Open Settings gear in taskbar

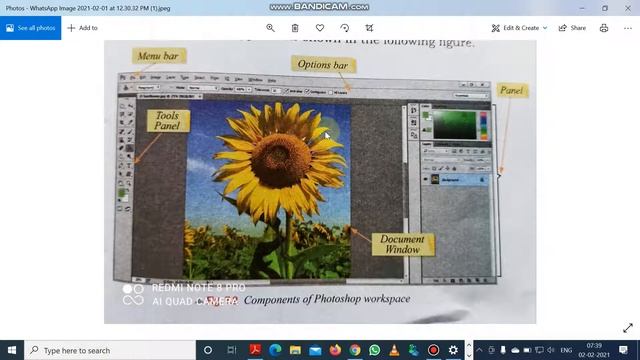[x=453, y=350]
